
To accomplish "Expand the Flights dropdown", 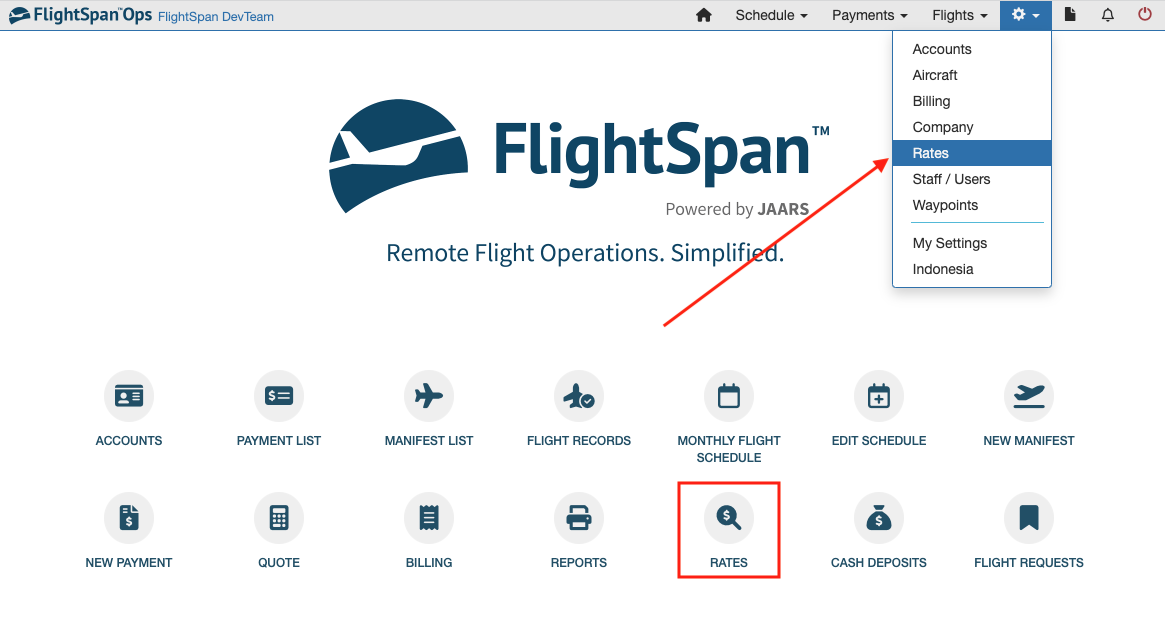I will tap(958, 15).
